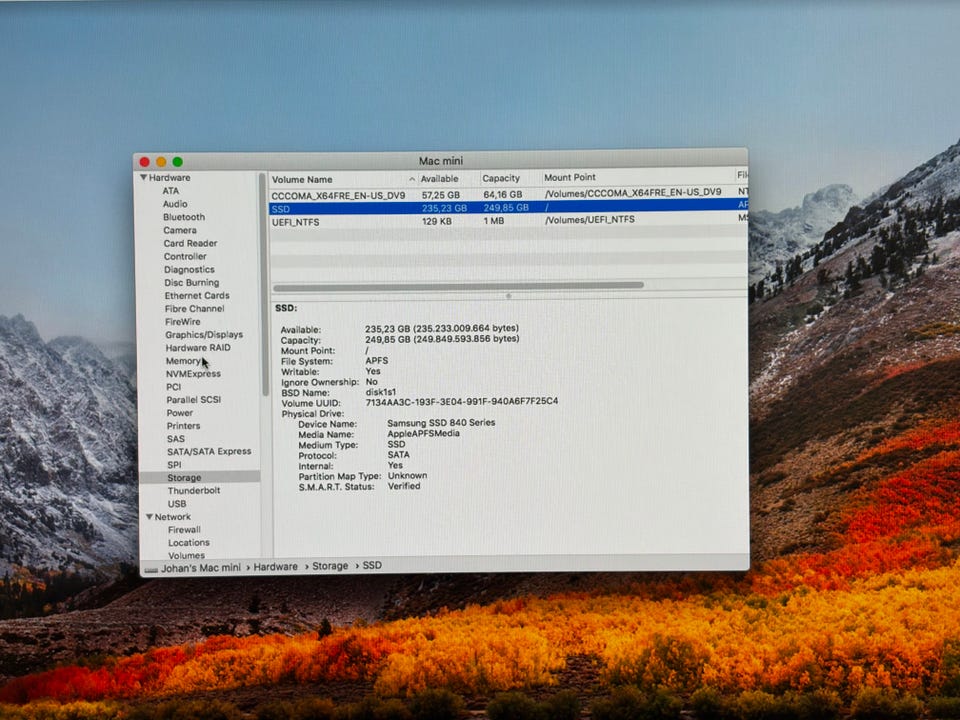Image resolution: width=960 pixels, height=720 pixels.
Task: Click the sort arrow in Volume Name header
Action: [x=411, y=179]
